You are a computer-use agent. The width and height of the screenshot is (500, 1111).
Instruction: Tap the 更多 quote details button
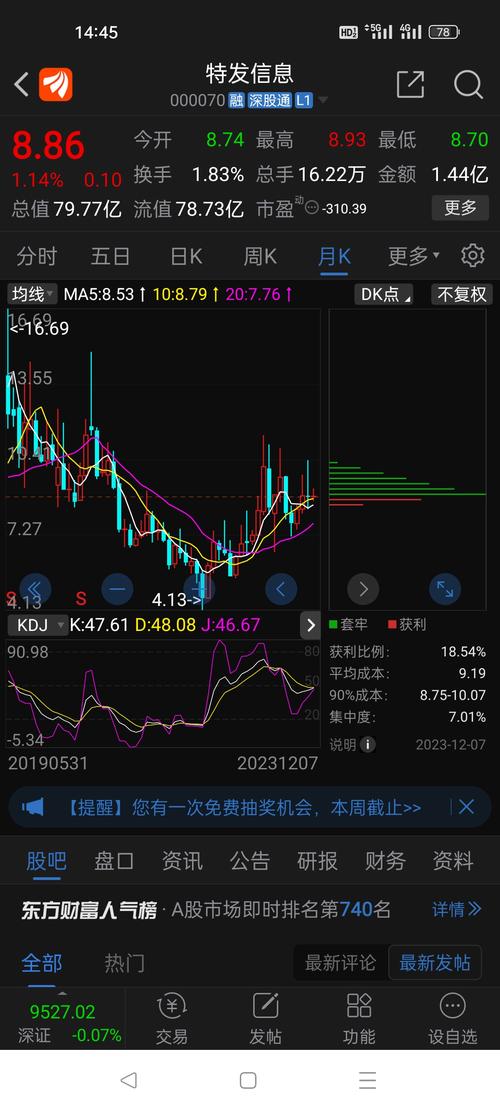(460, 208)
